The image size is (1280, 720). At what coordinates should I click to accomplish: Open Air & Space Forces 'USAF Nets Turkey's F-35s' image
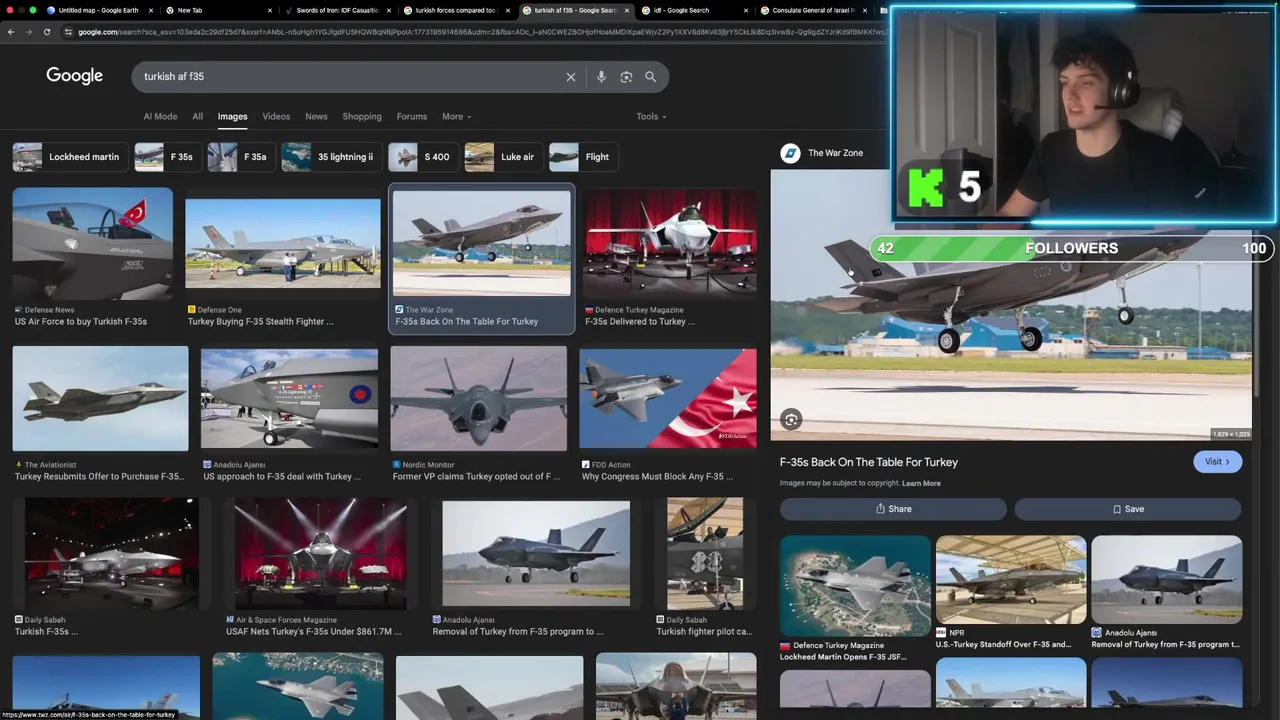320,553
